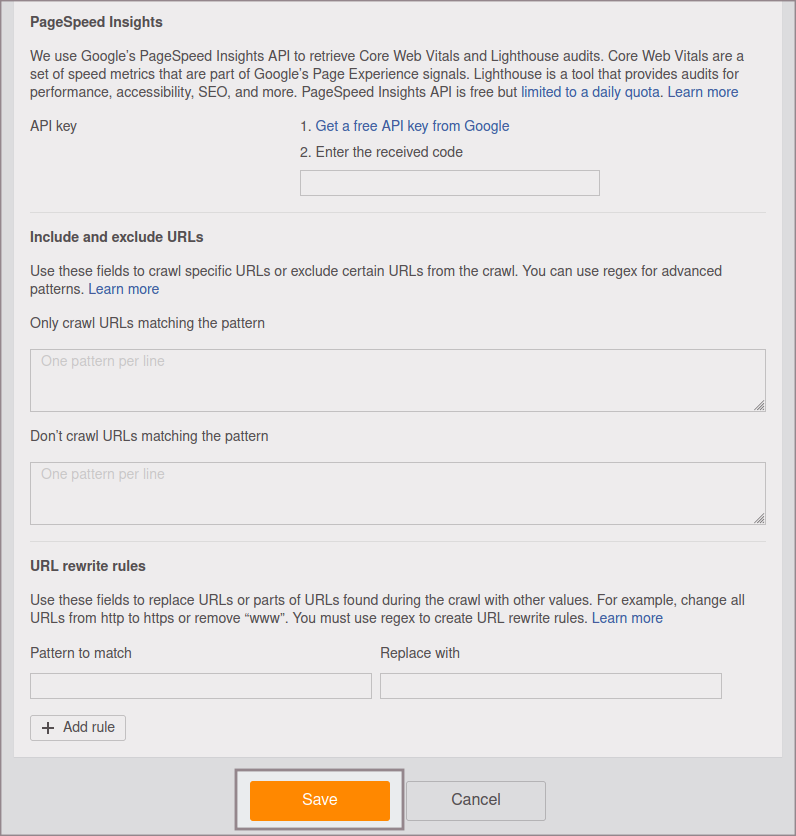Follow 'Get a free API key from Google' link

412,126
